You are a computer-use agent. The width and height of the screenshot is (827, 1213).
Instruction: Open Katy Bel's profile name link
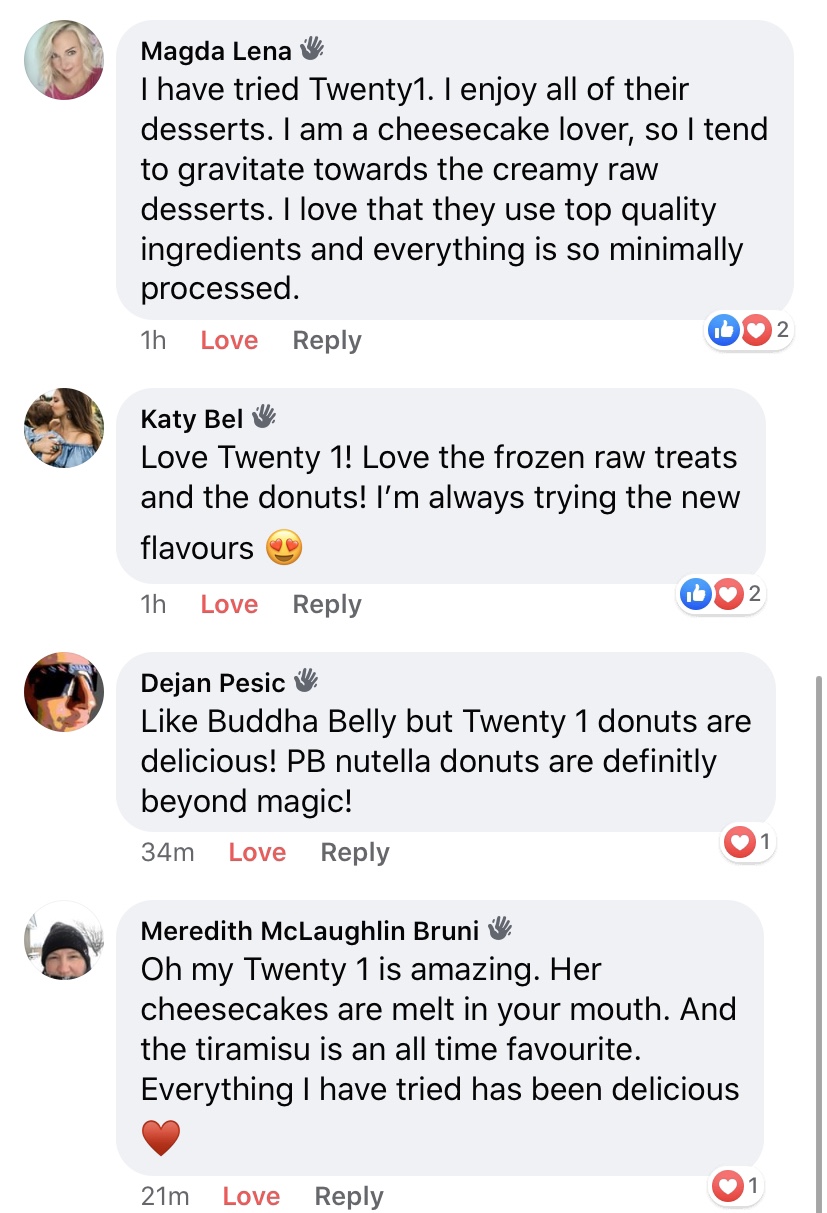pyautogui.click(x=192, y=418)
